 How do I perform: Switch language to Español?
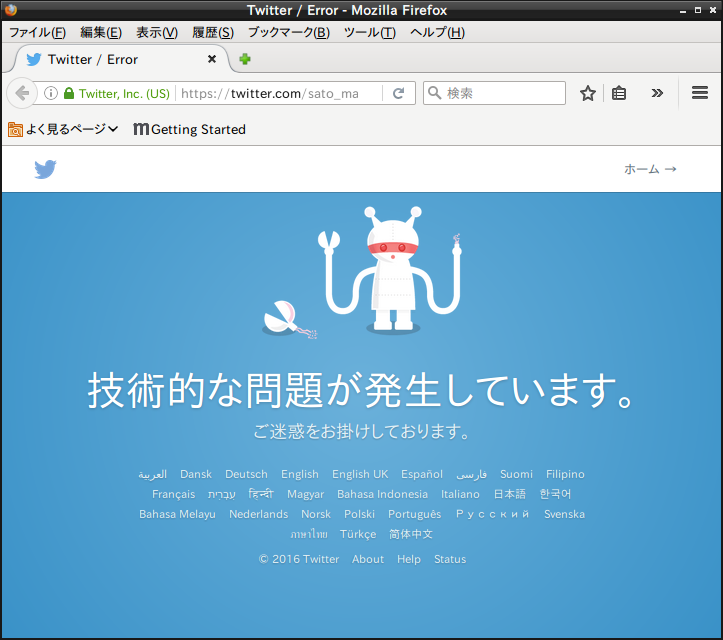422,474
